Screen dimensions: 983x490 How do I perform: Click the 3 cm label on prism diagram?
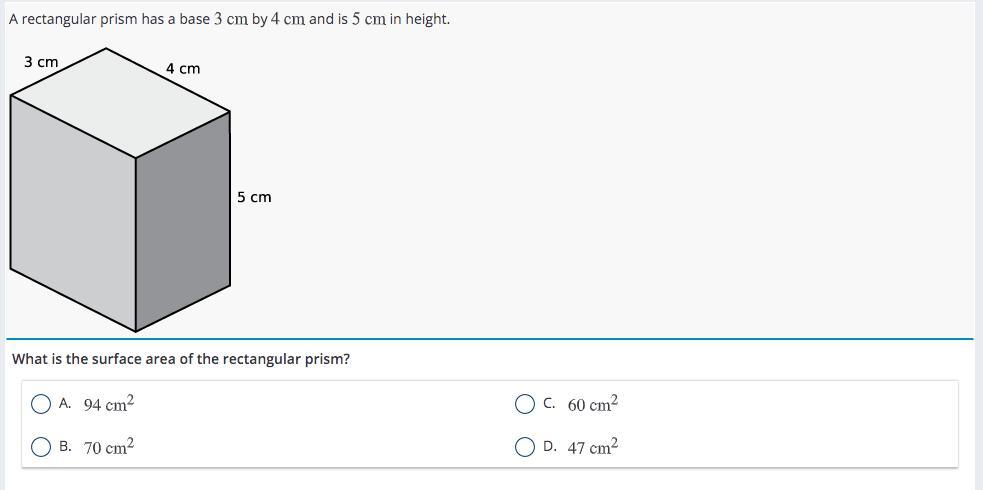click(41, 62)
